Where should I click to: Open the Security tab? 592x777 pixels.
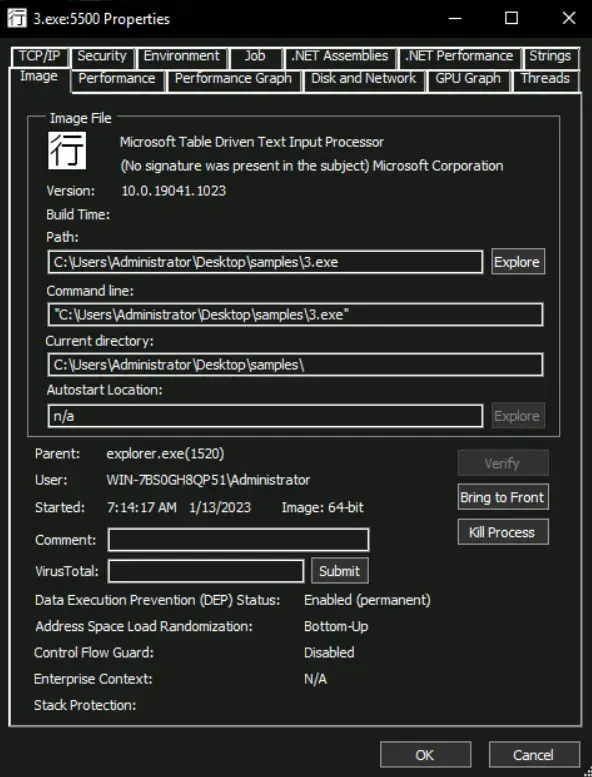tap(102, 56)
